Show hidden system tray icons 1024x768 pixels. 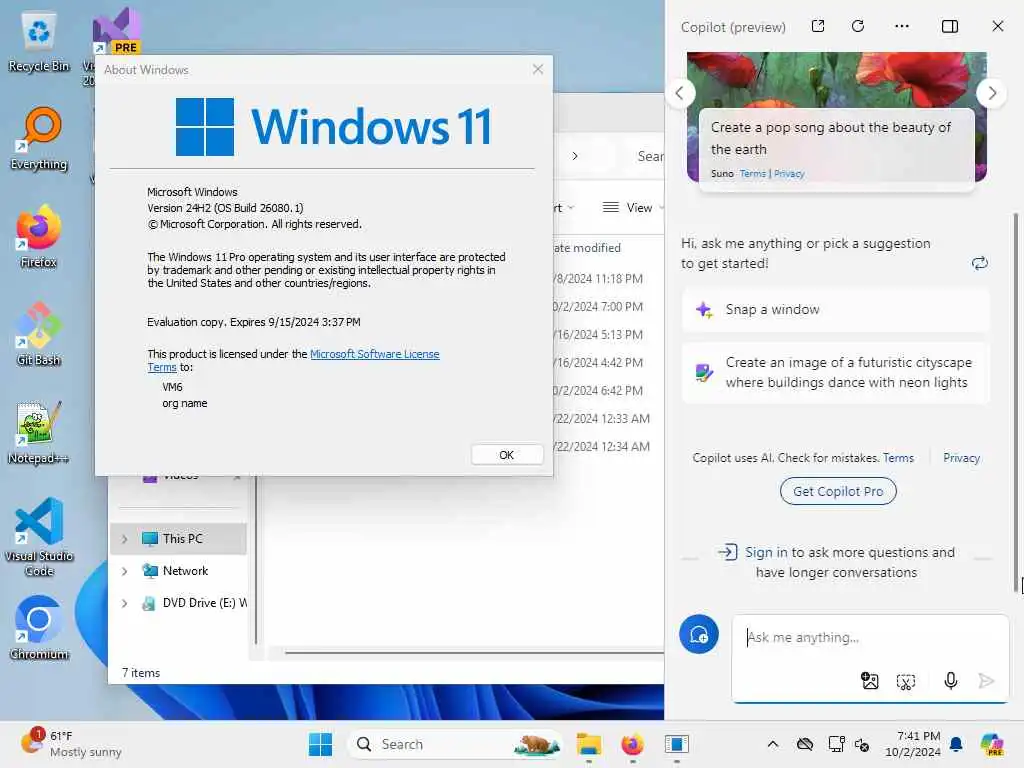click(x=773, y=744)
